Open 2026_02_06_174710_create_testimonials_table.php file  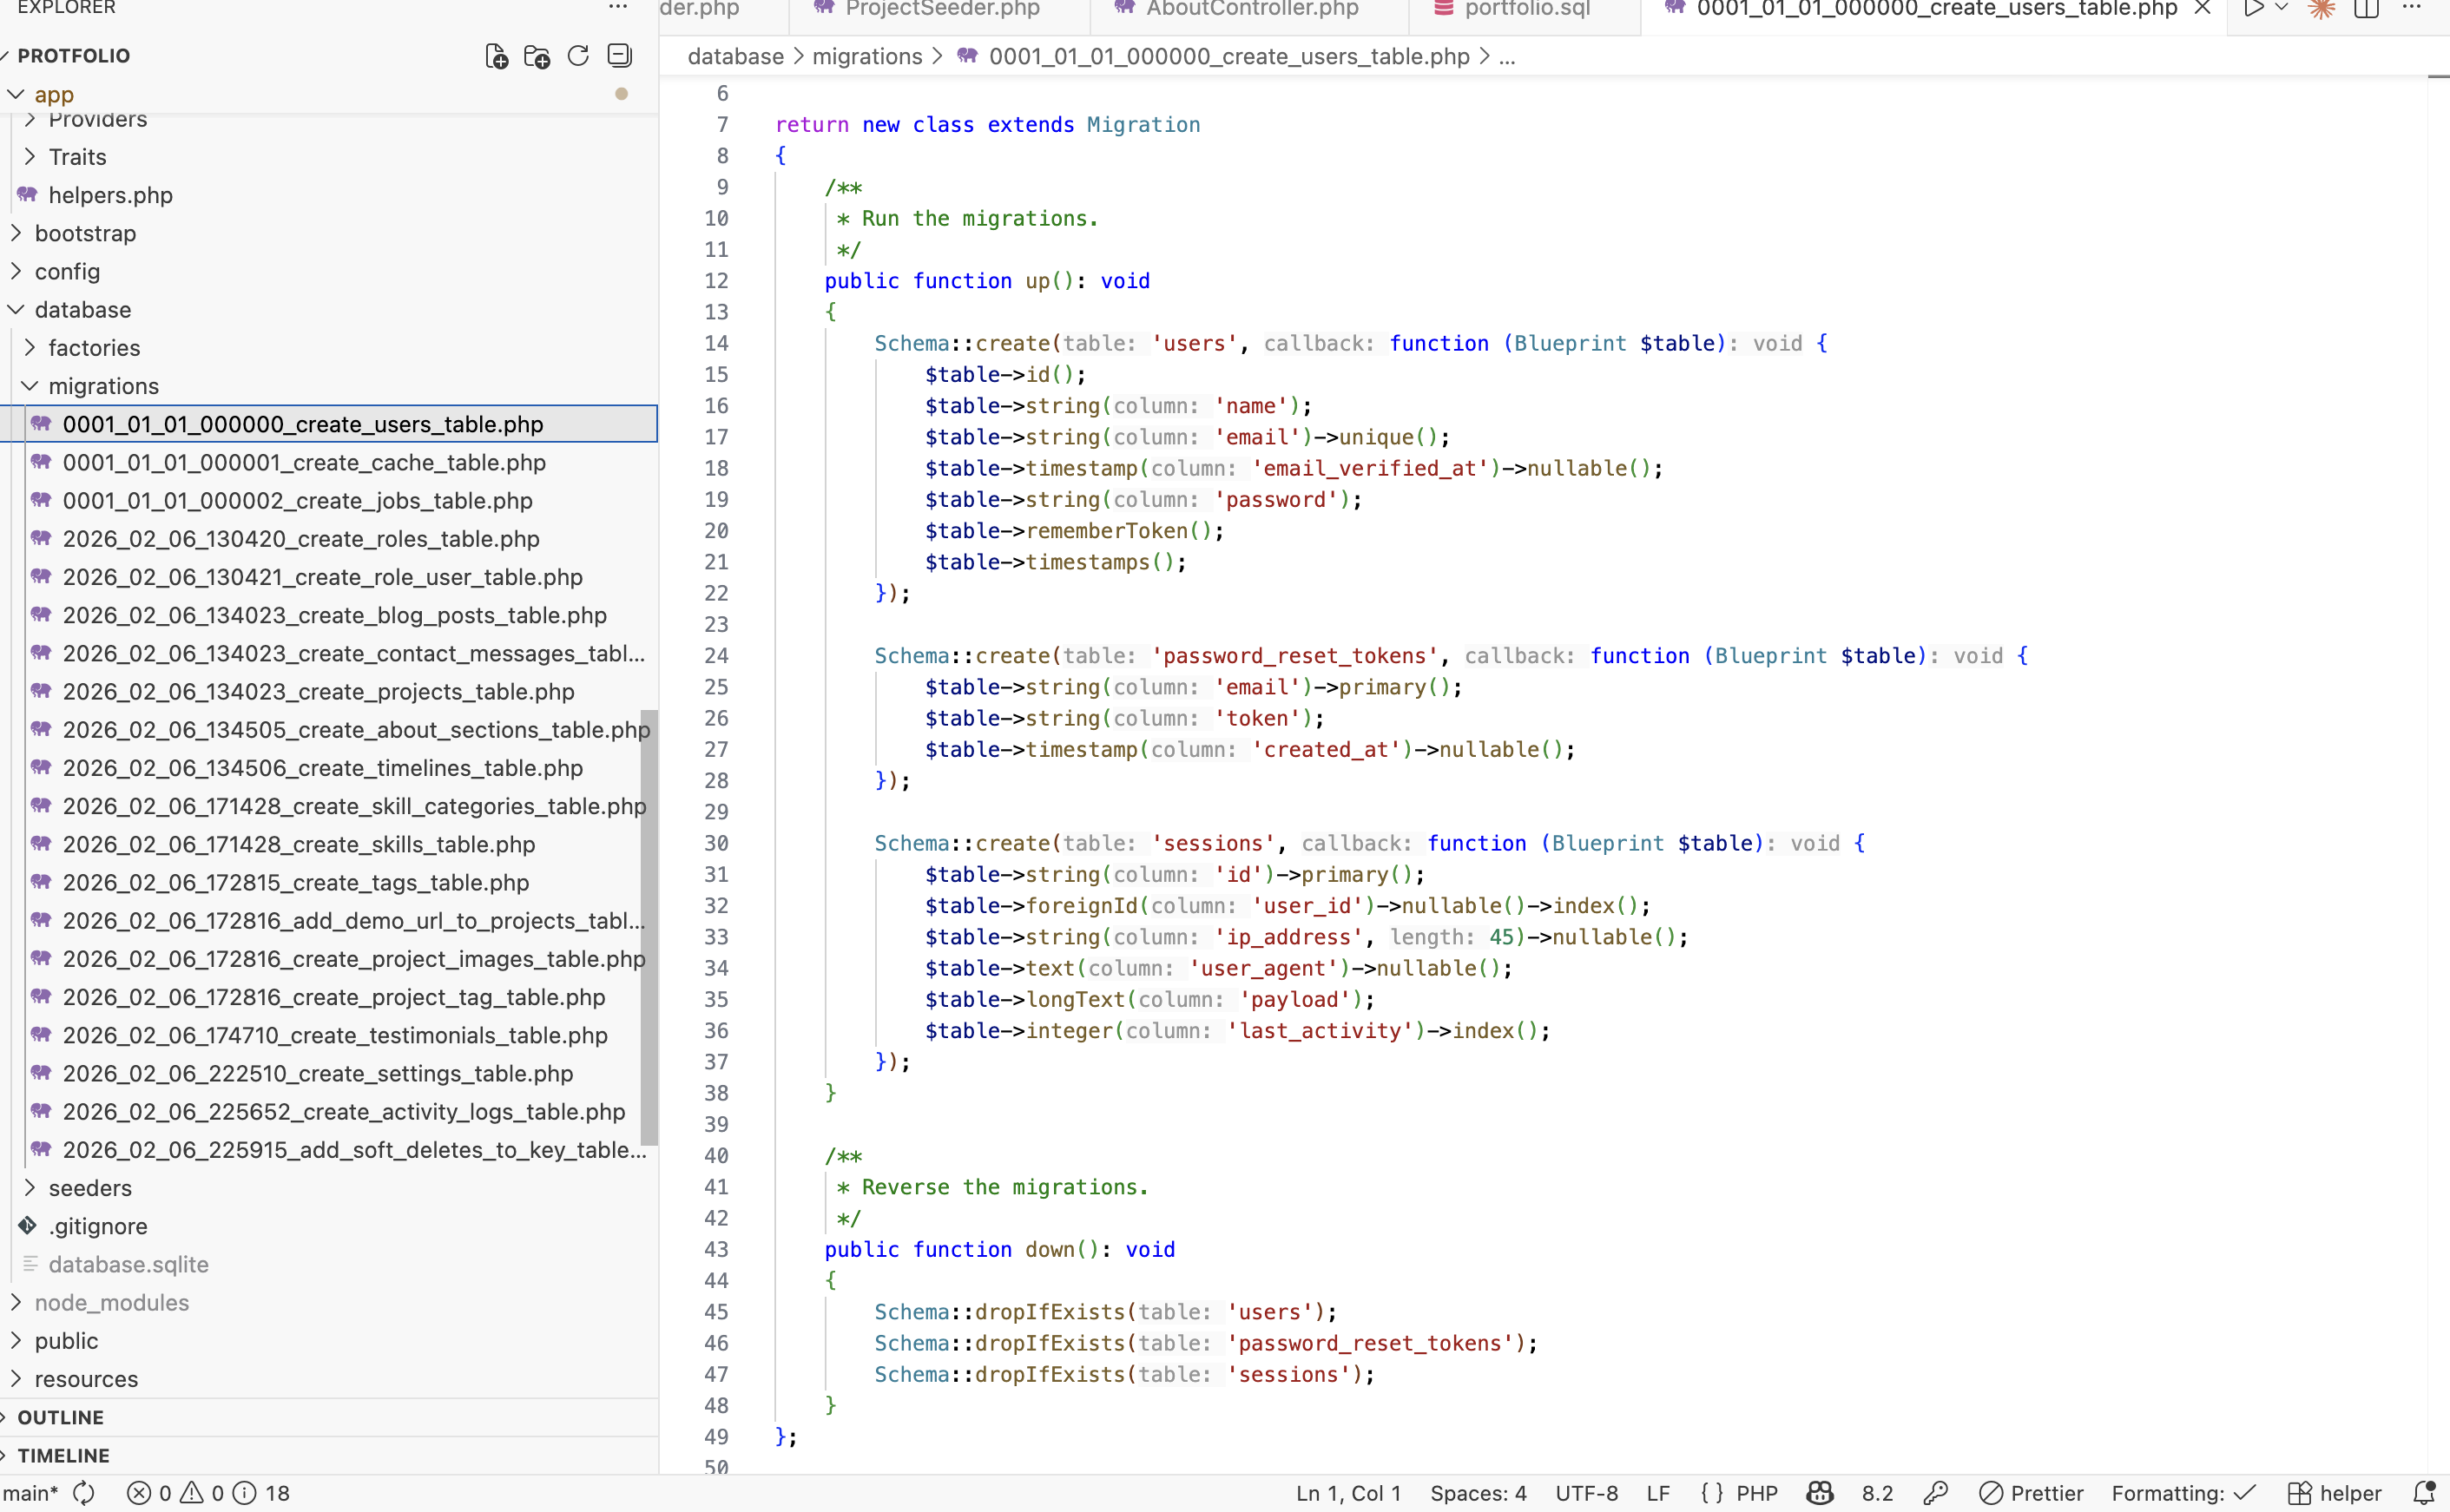coord(335,1035)
